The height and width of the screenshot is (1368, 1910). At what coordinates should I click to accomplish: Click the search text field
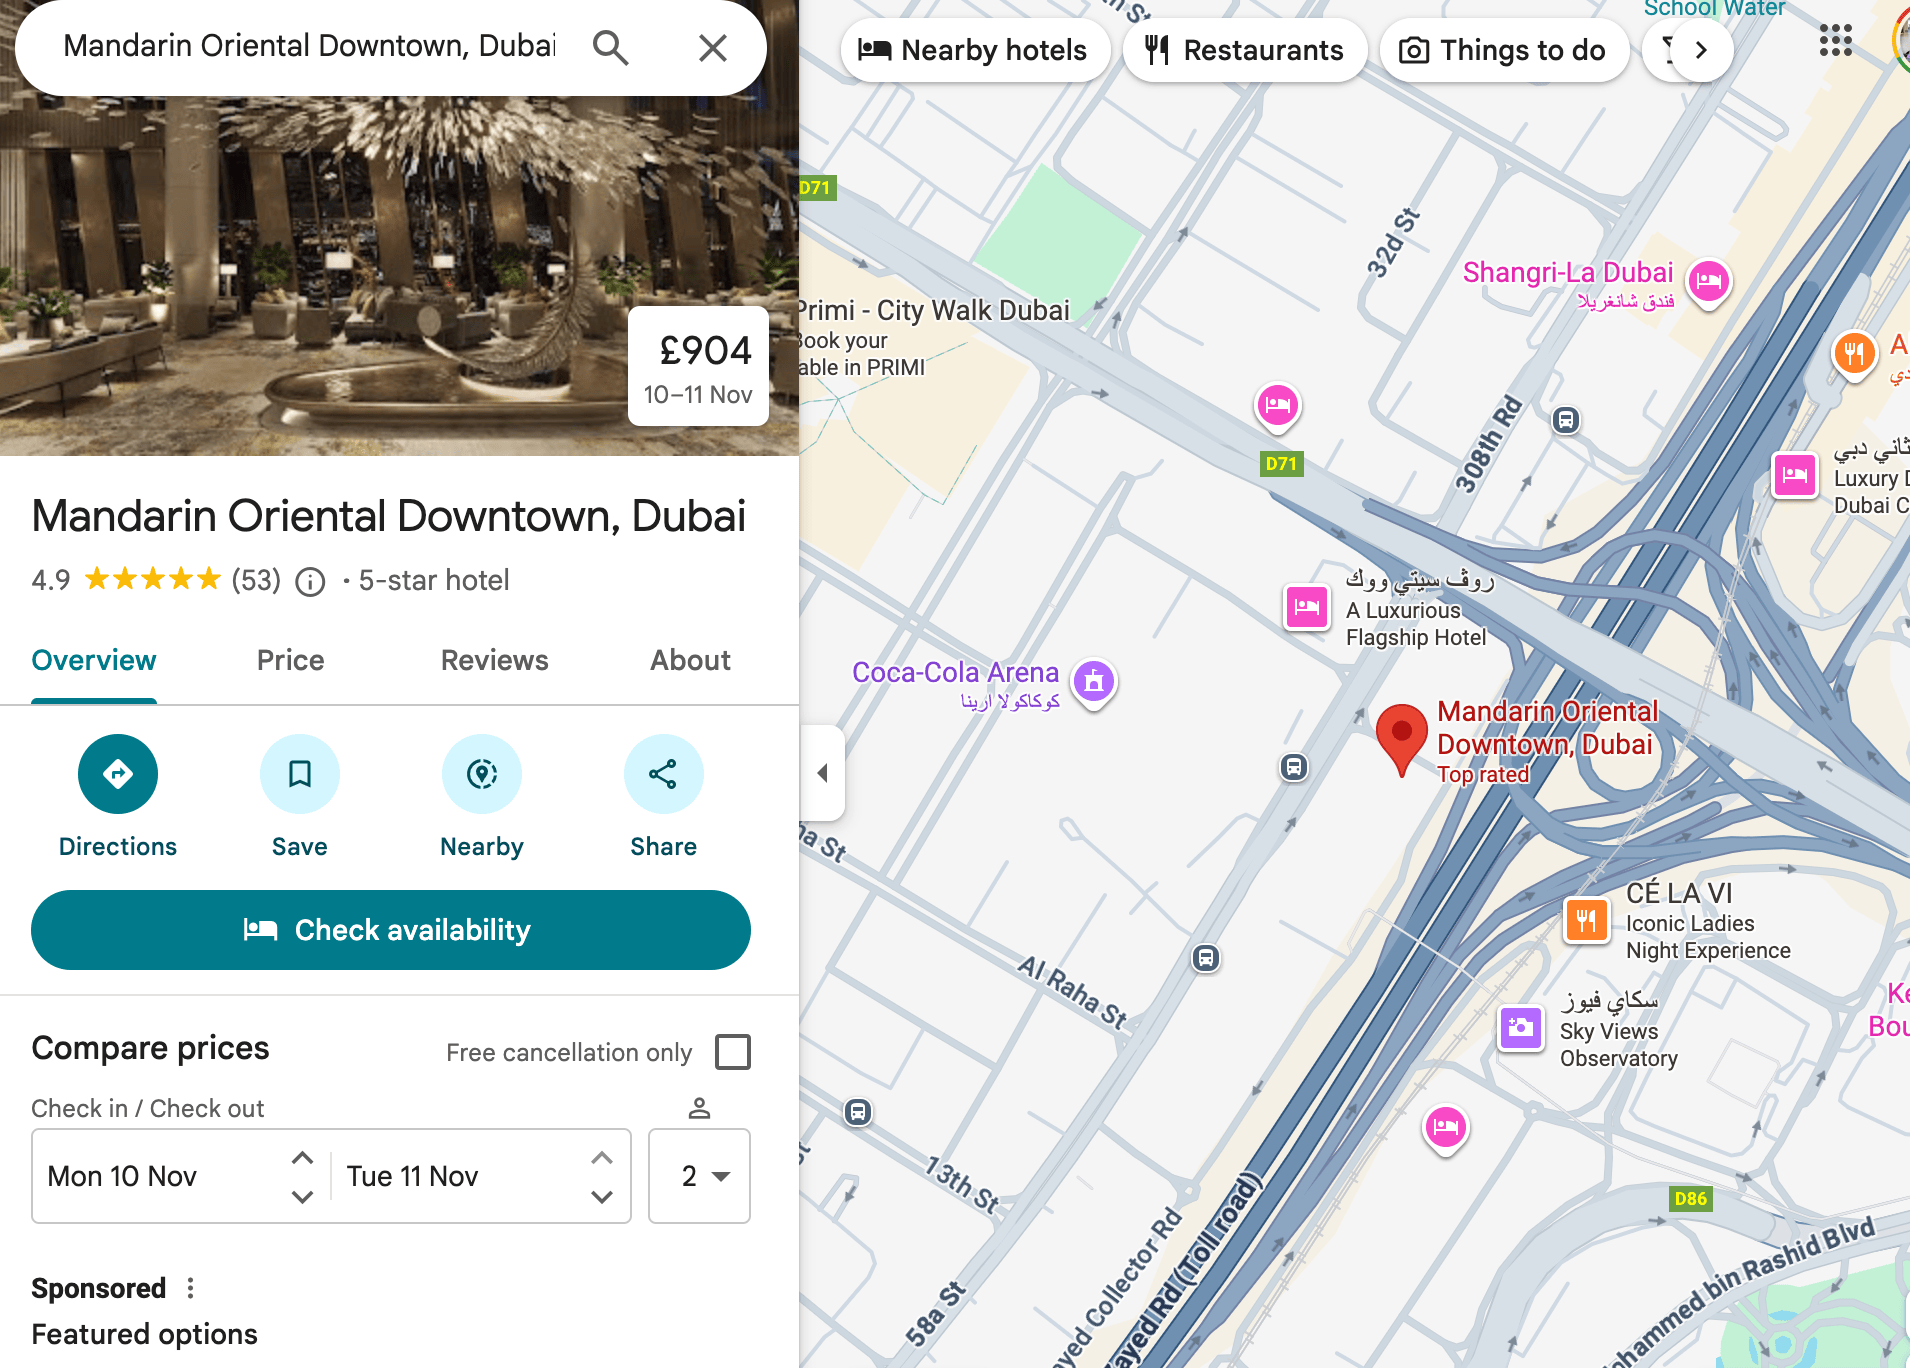coord(310,47)
